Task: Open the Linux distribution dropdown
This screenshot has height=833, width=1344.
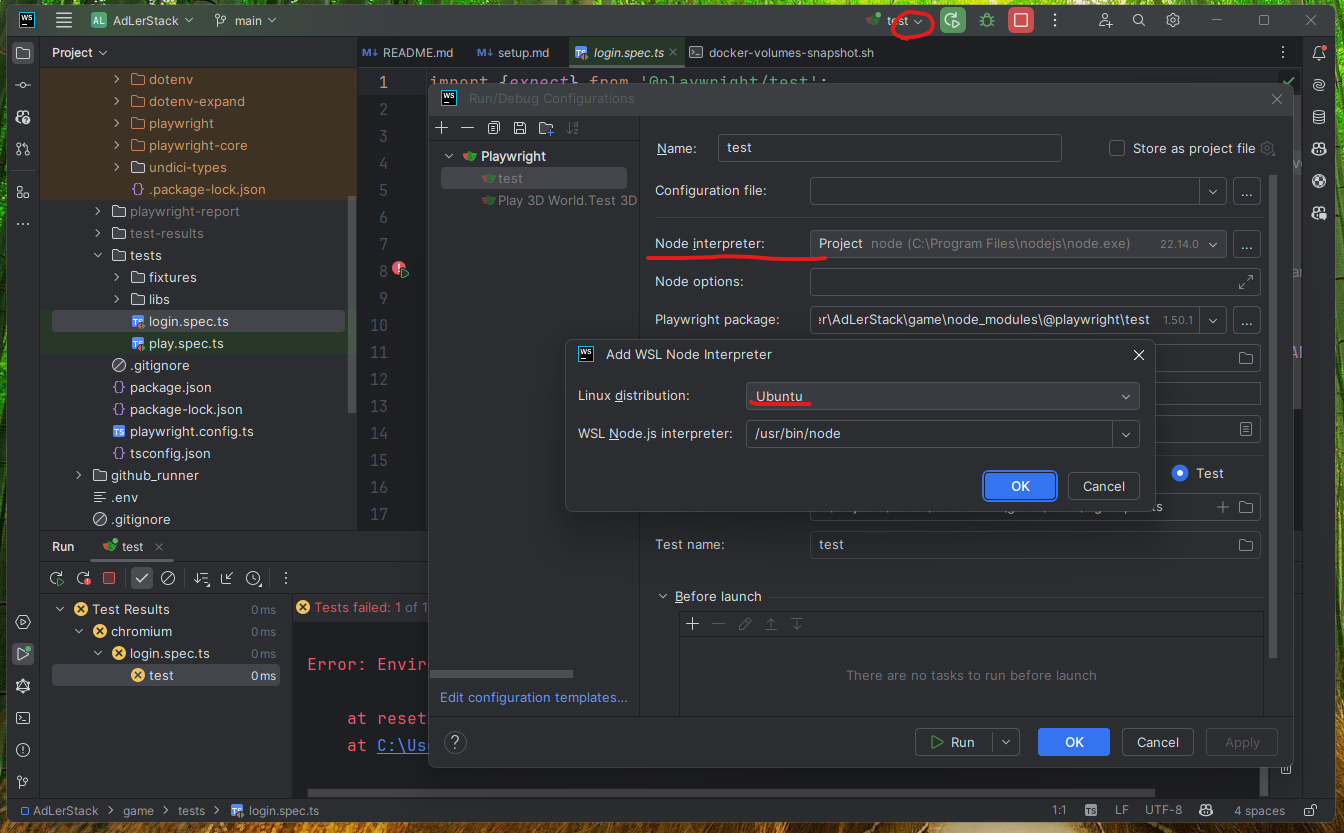Action: point(942,396)
